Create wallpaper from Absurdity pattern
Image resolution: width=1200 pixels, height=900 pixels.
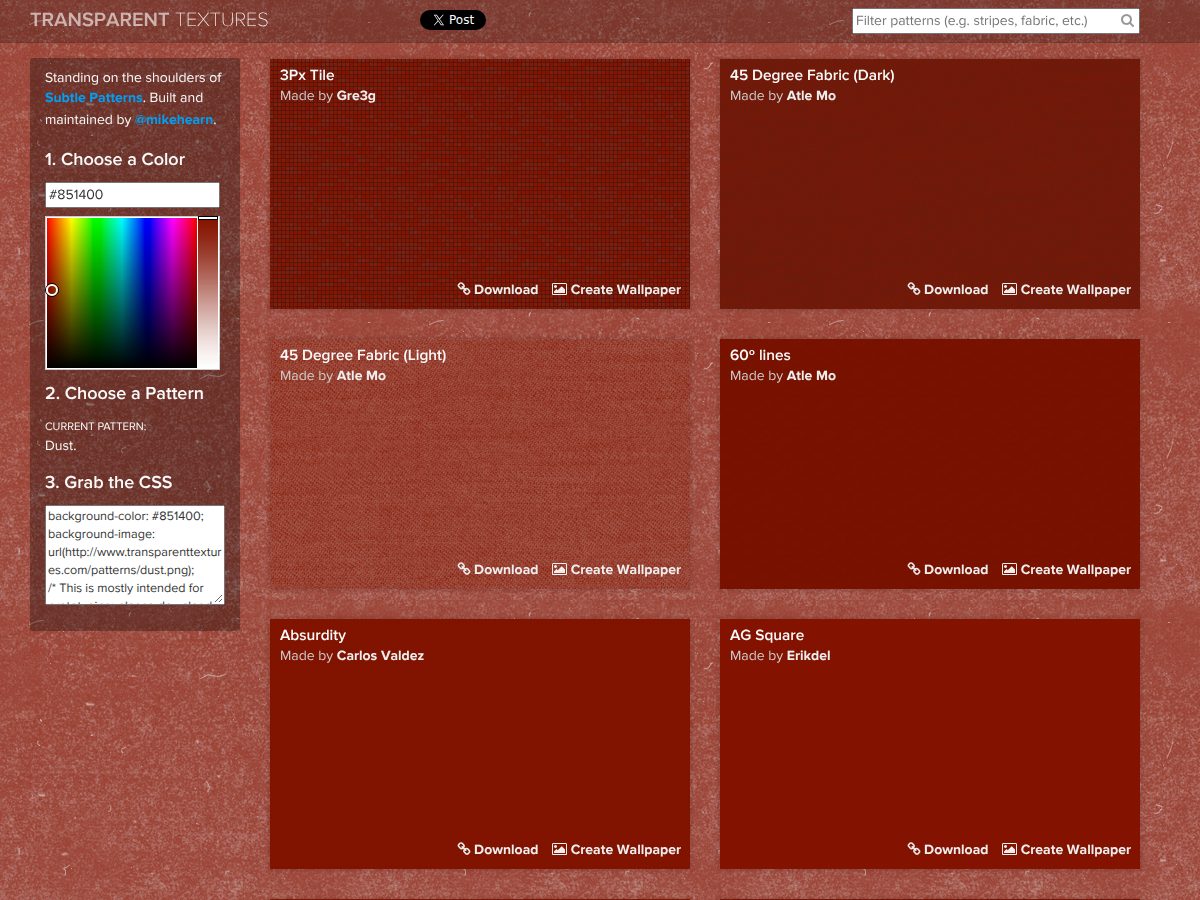click(x=616, y=850)
